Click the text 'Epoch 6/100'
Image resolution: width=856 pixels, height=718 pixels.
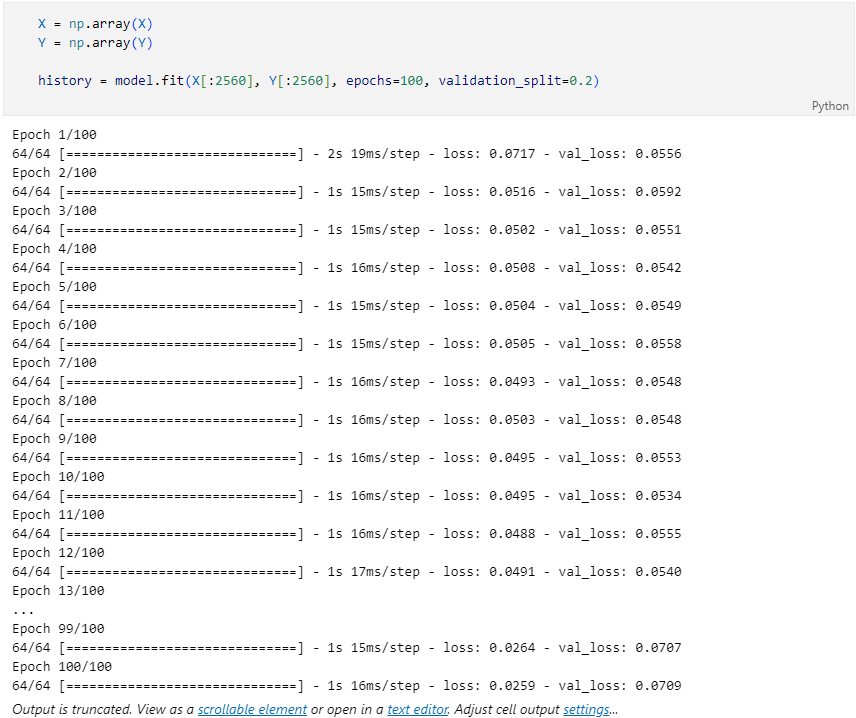tap(55, 324)
